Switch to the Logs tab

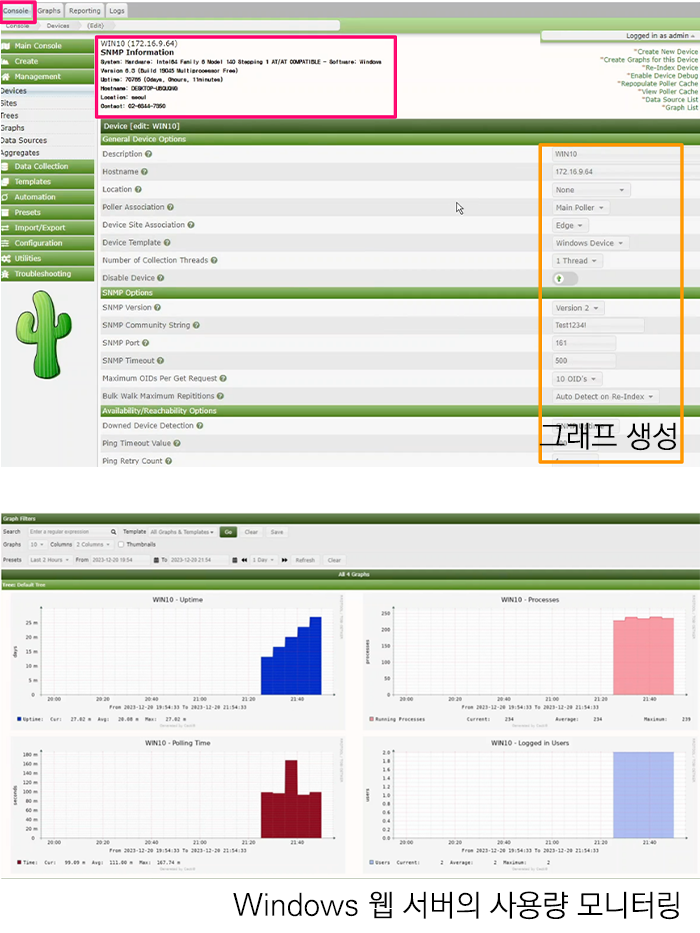click(117, 11)
